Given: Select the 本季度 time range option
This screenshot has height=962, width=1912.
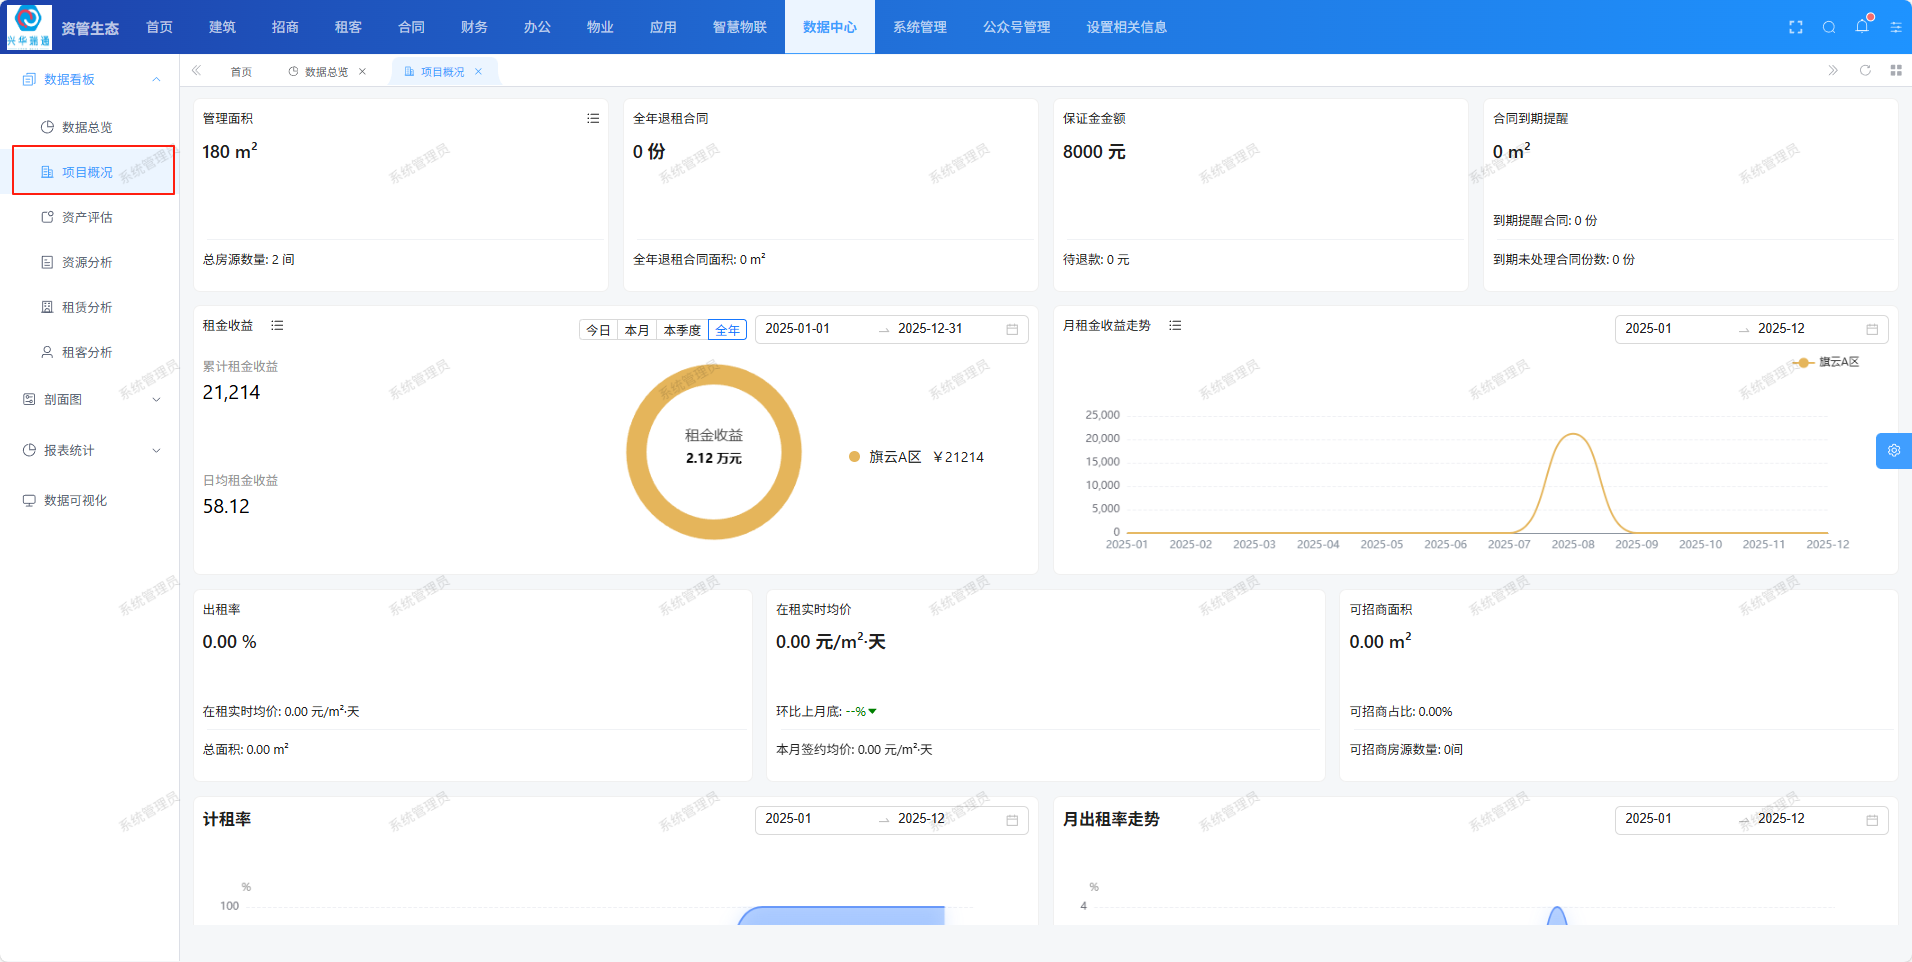Looking at the screenshot, I should point(681,330).
